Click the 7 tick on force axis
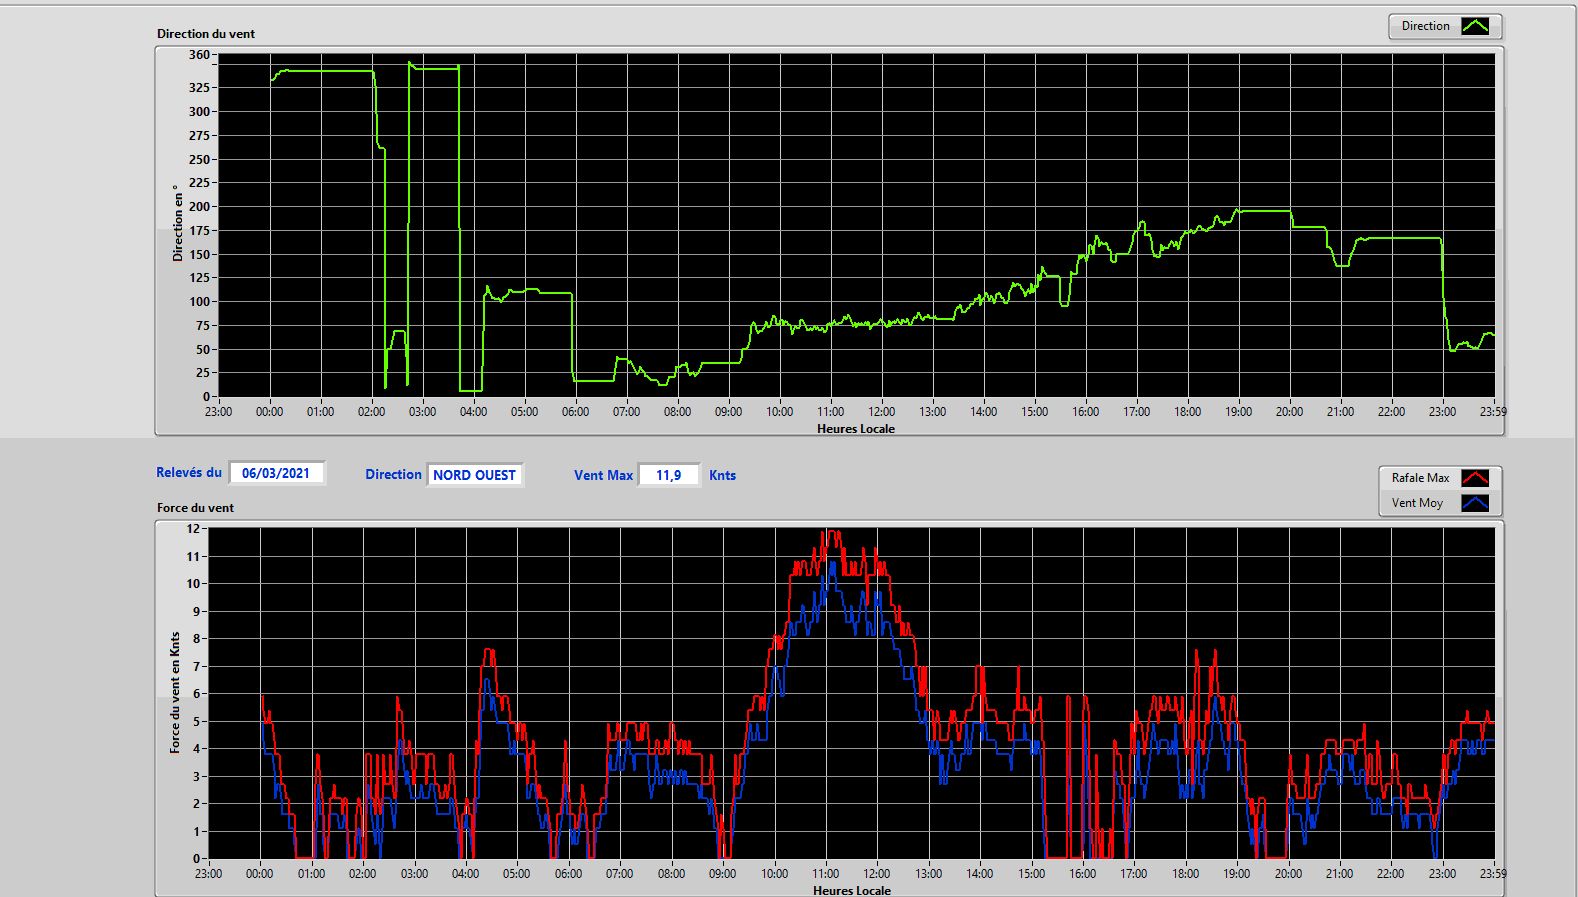 tap(197, 667)
